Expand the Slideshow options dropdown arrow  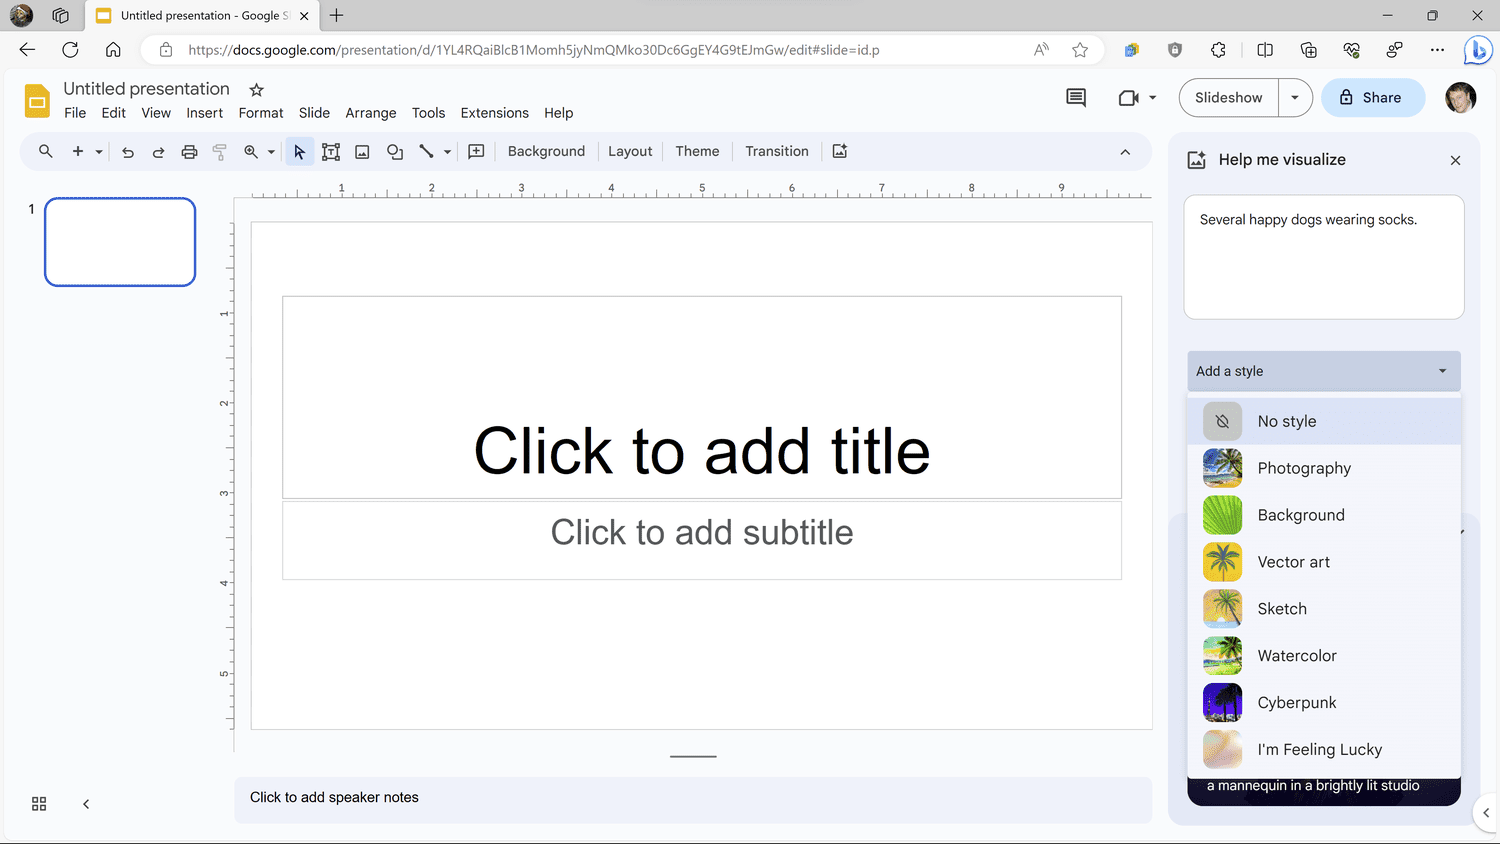point(1295,98)
